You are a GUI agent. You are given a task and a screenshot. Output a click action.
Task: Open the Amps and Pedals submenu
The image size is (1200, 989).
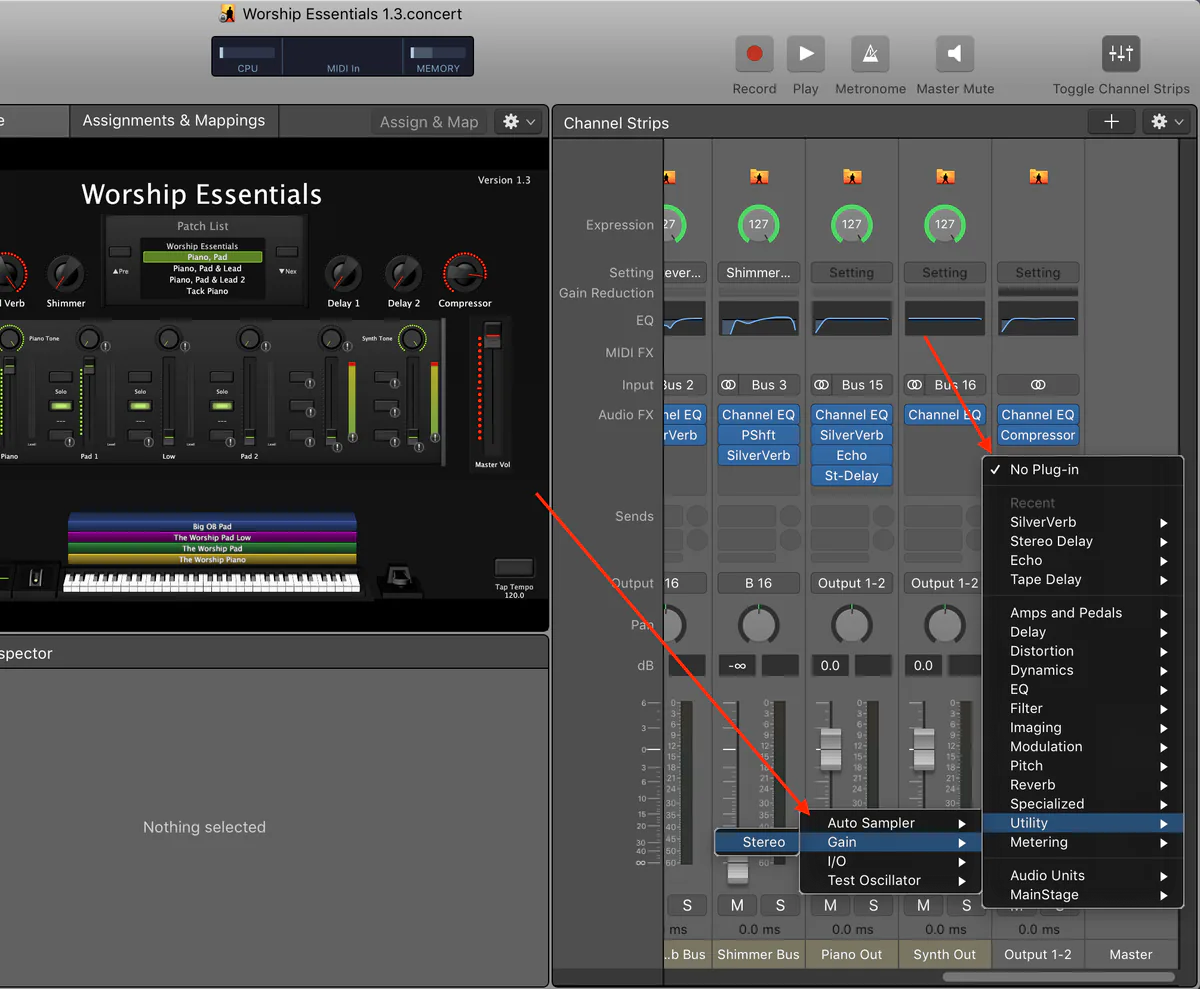coord(1083,613)
